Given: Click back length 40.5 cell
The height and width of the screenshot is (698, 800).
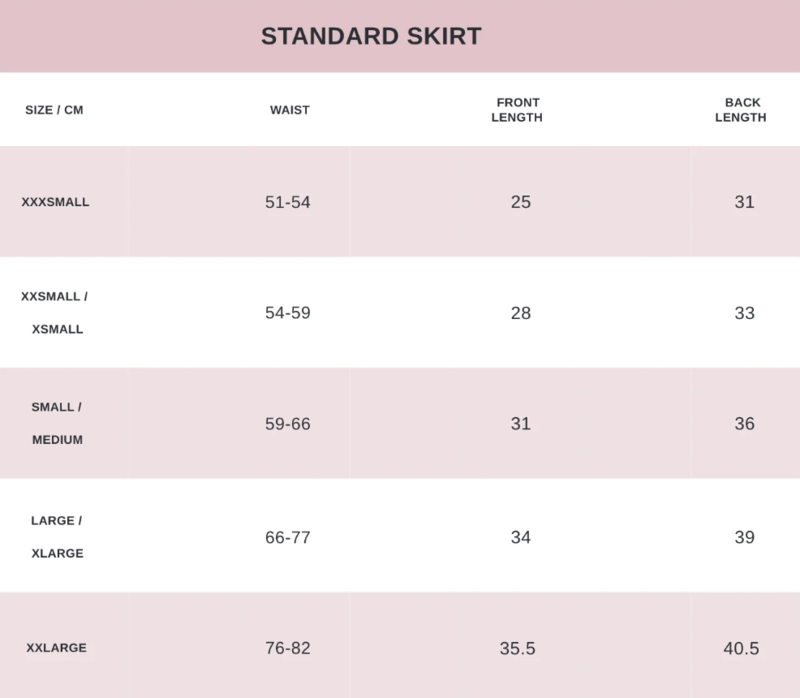Looking at the screenshot, I should 741,649.
